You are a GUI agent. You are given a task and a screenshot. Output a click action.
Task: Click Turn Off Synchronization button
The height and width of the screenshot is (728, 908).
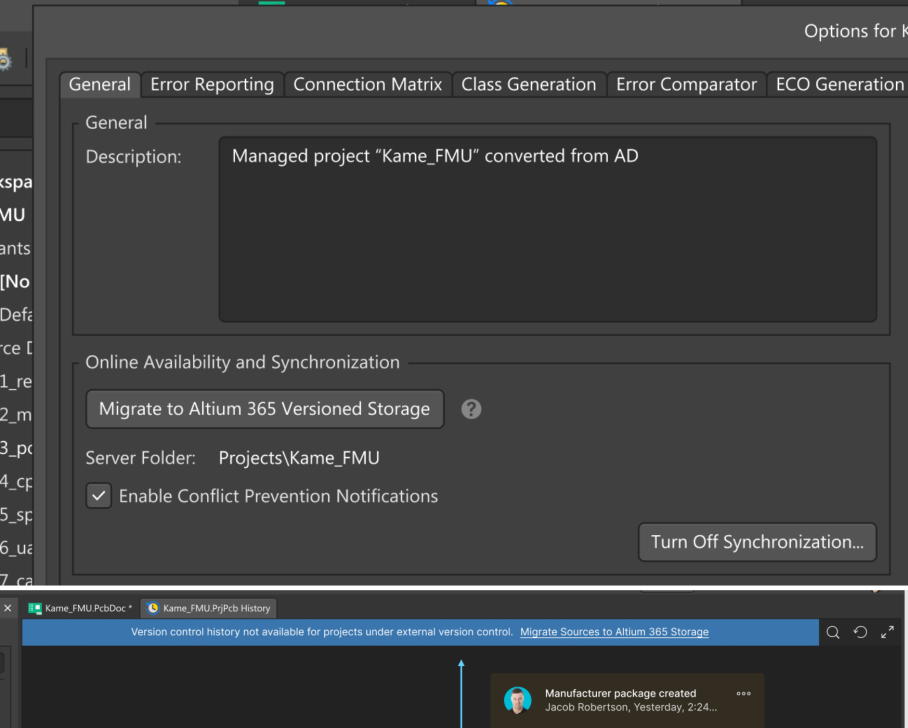757,542
